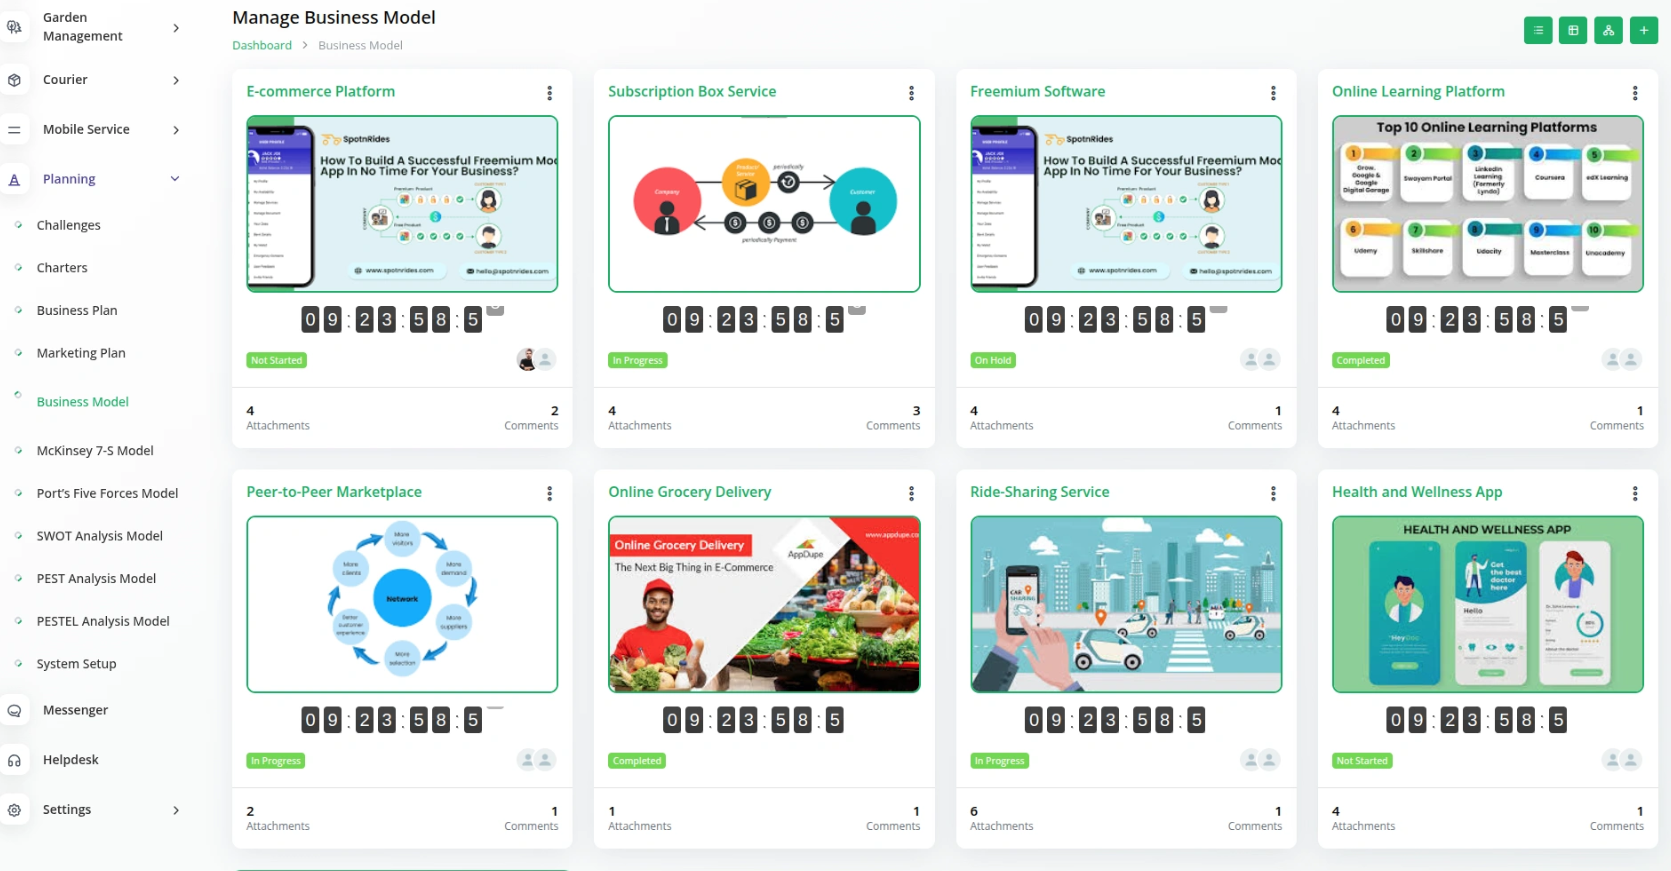Open options menu on Health and Wellness App

pyautogui.click(x=1635, y=493)
